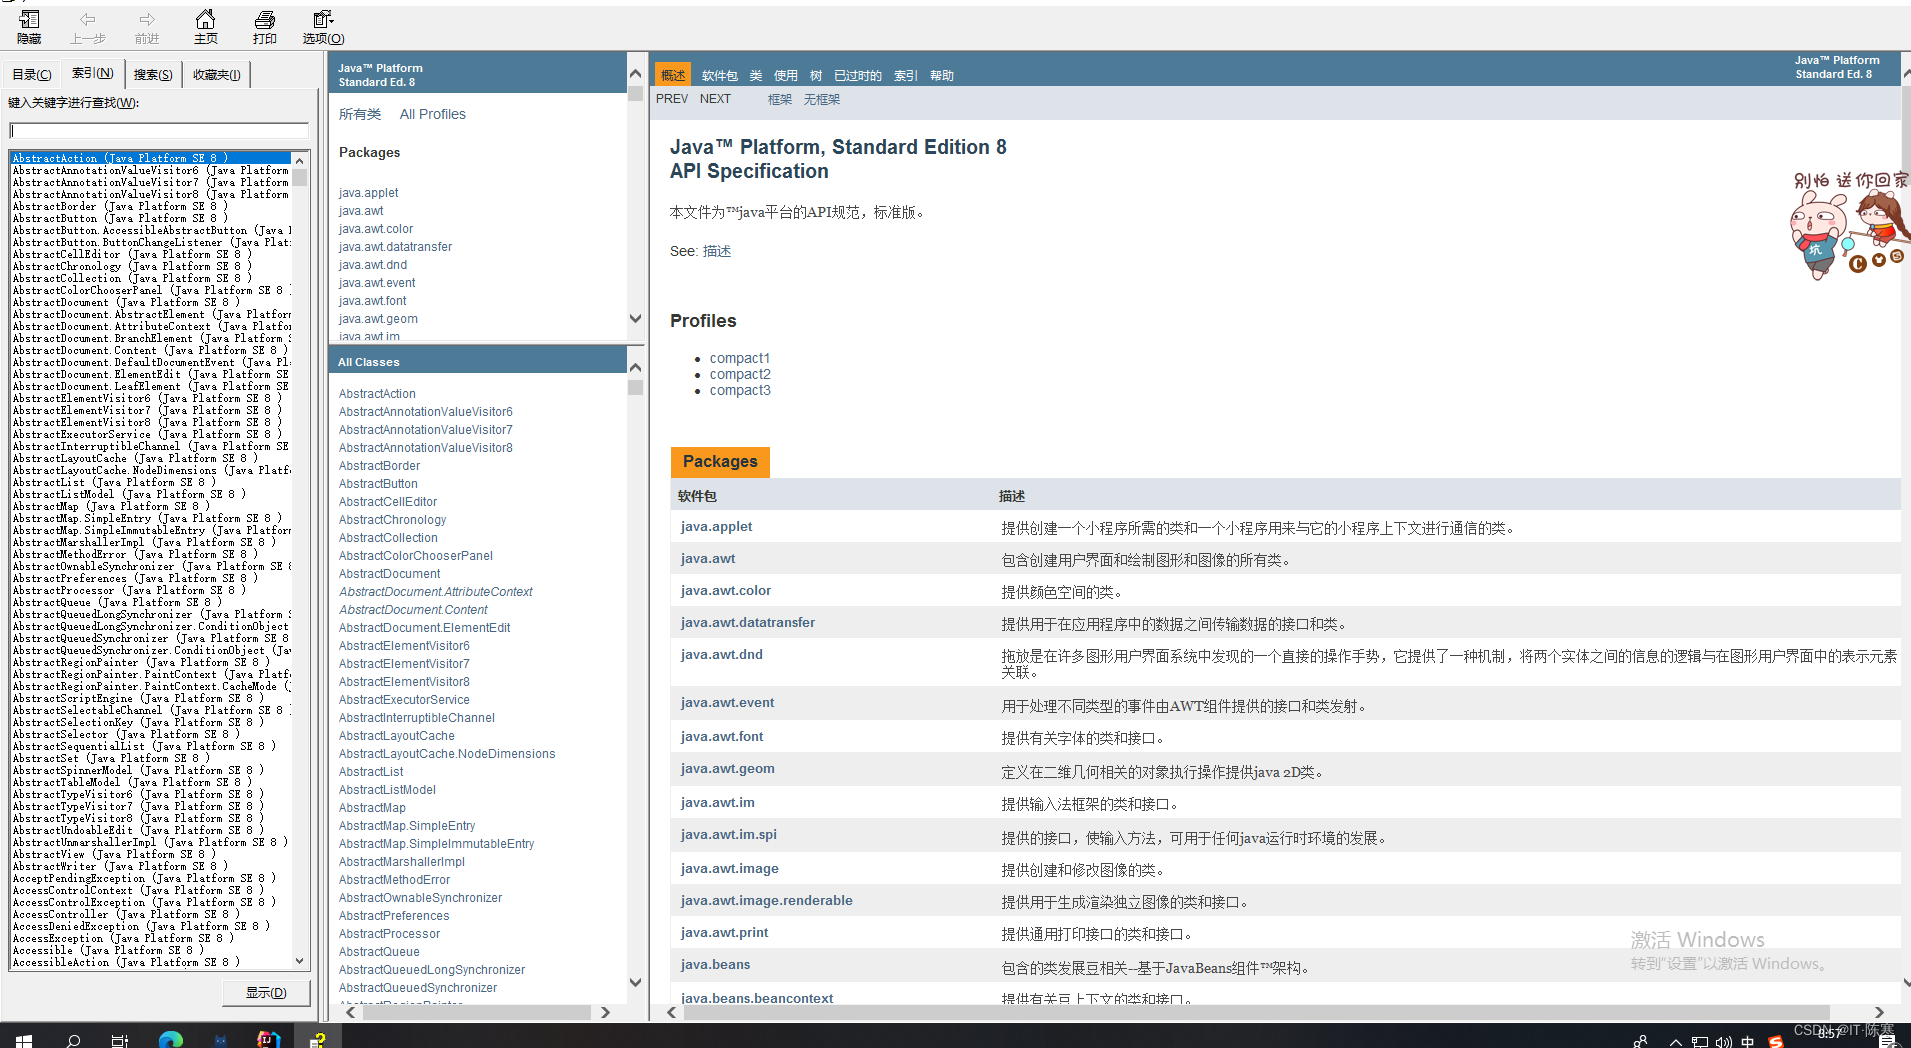
Task: Select the 索引 item in the navigation bar
Action: pos(906,76)
